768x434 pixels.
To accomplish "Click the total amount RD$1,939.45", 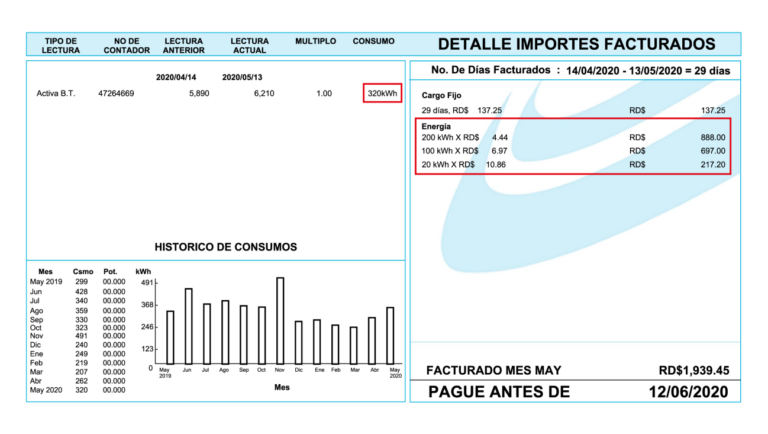I will point(694,370).
